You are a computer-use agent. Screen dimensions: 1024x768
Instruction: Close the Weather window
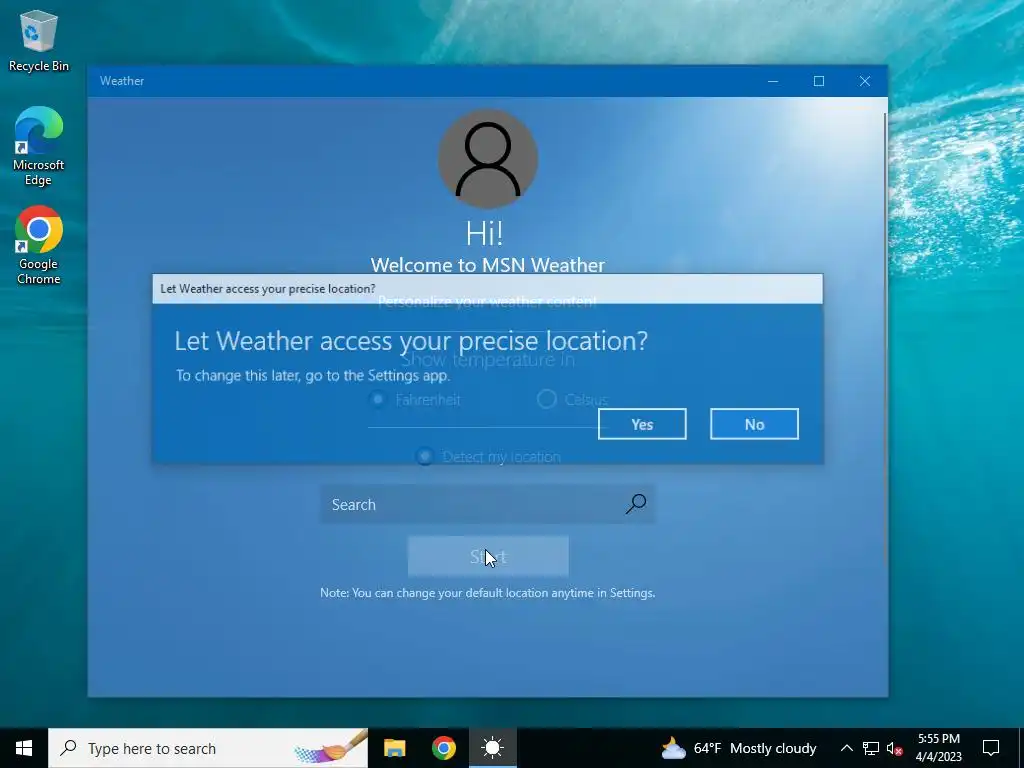tap(865, 81)
